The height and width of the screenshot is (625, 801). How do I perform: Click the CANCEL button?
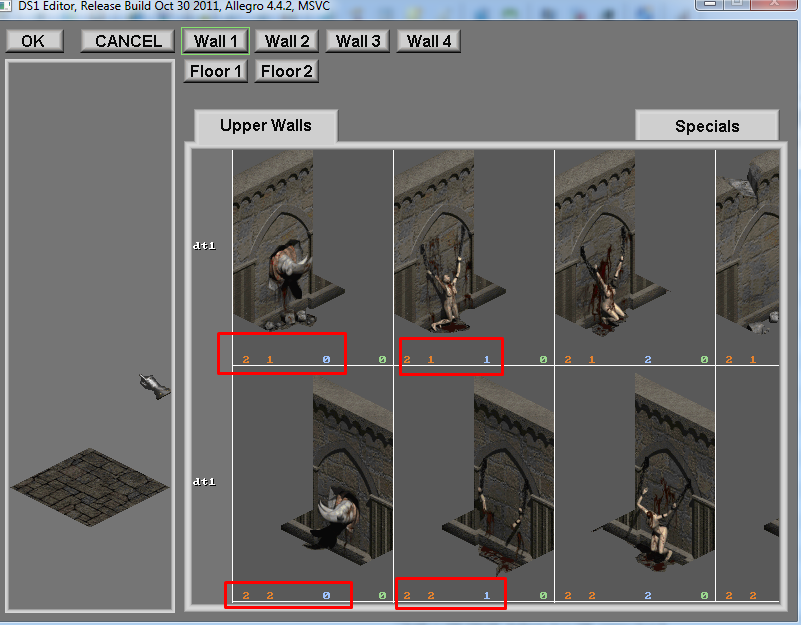click(x=128, y=41)
